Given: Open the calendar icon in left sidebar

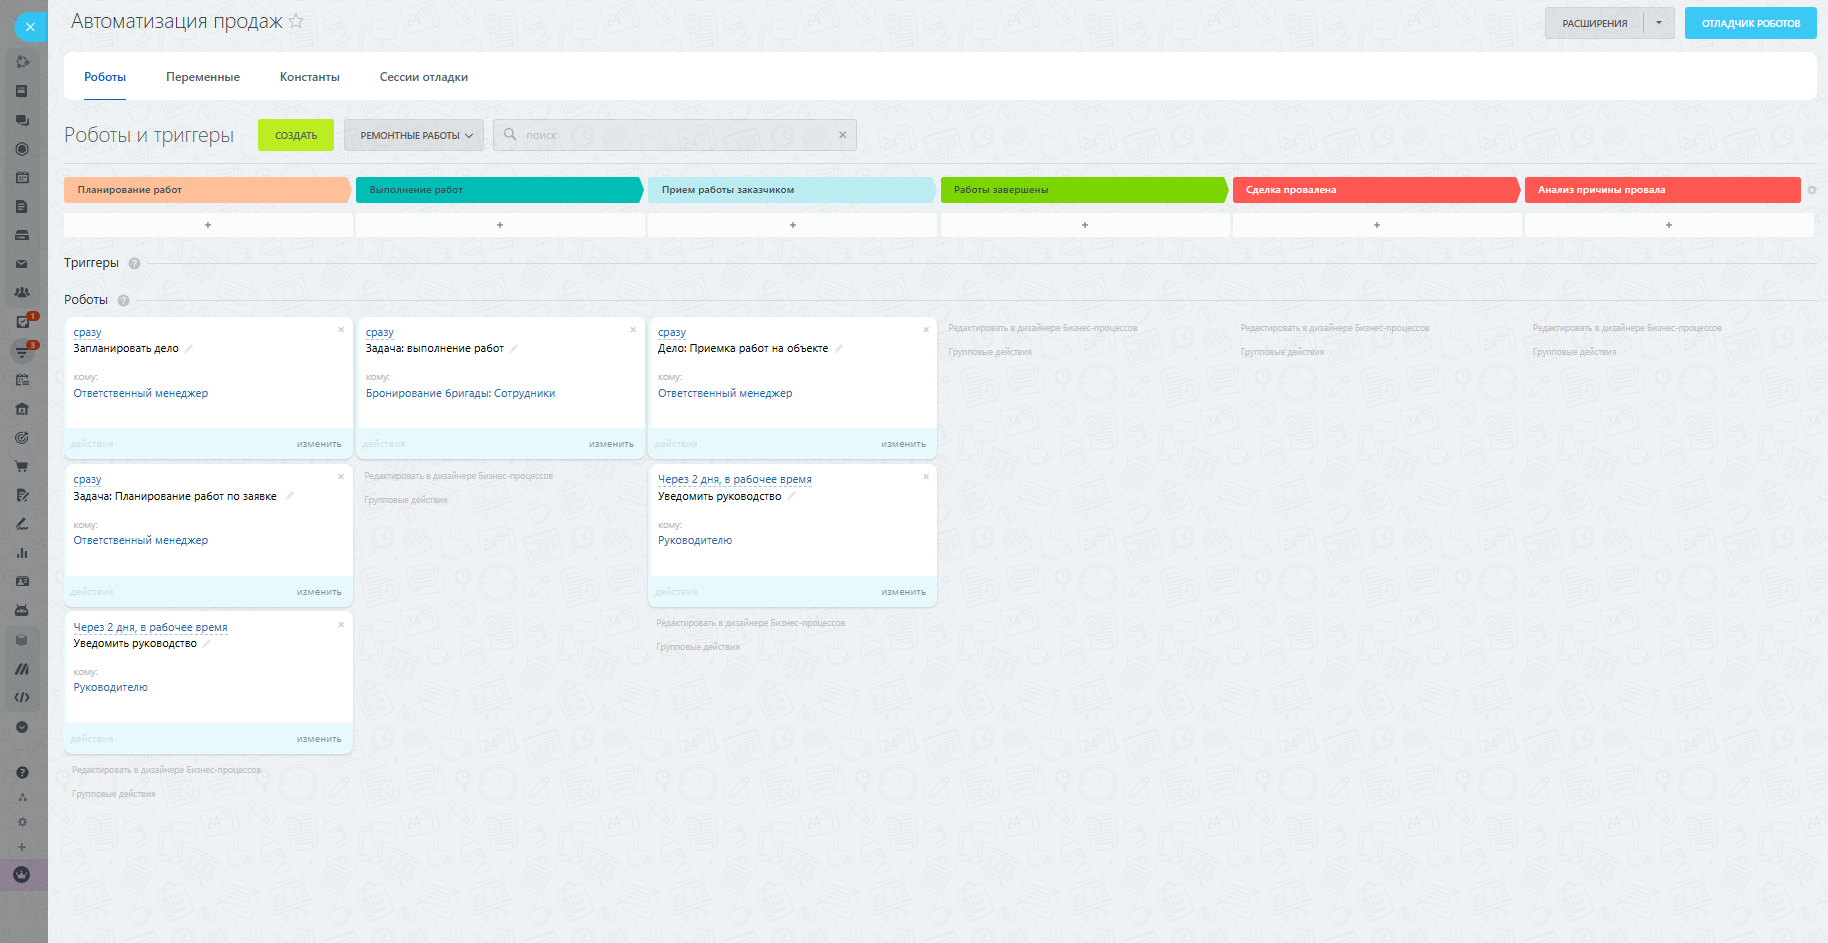Looking at the screenshot, I should coord(22,178).
